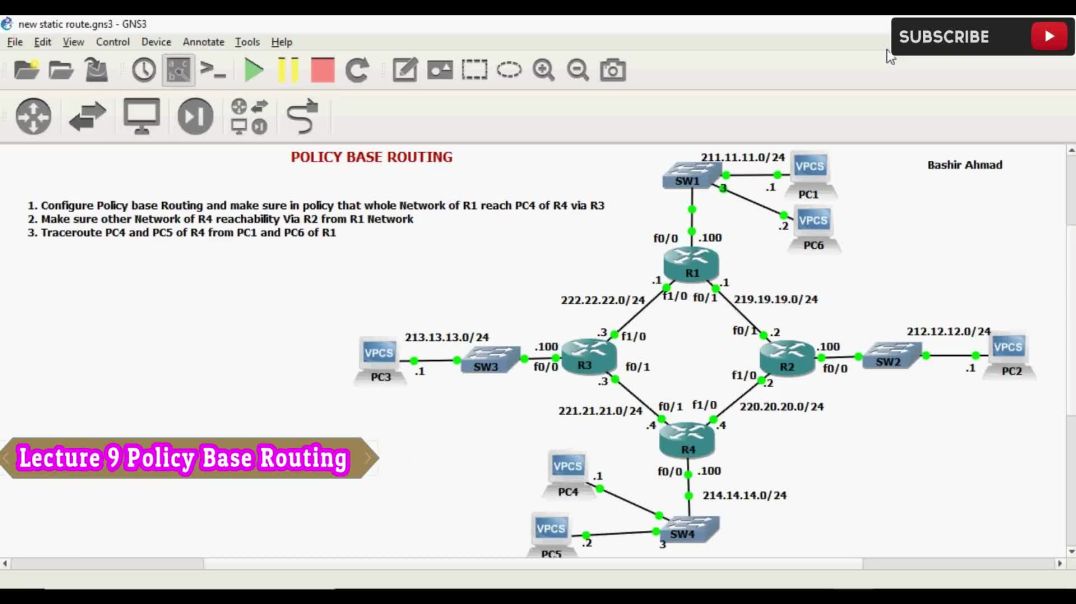Open the File menu
The image size is (1076, 604).
pos(14,42)
